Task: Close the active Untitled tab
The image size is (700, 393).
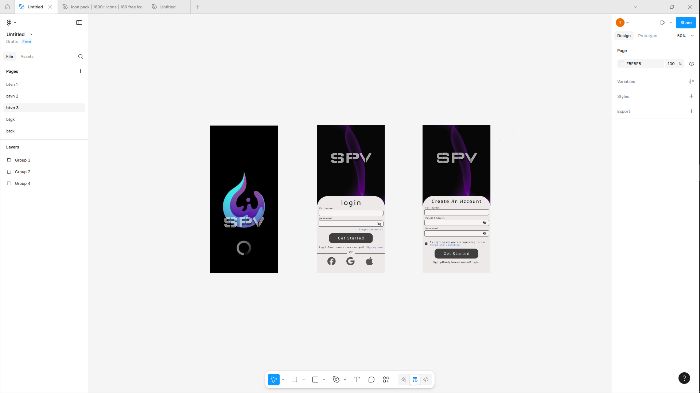Action: click(x=50, y=7)
